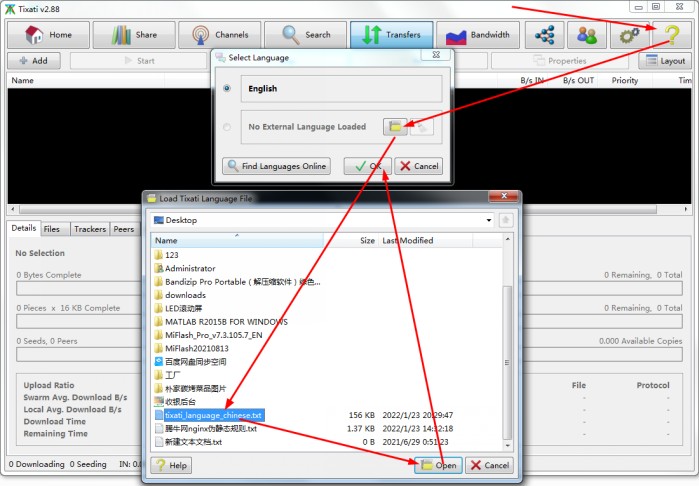This screenshot has width=699, height=486.
Task: Open the Share section
Action: 134,35
